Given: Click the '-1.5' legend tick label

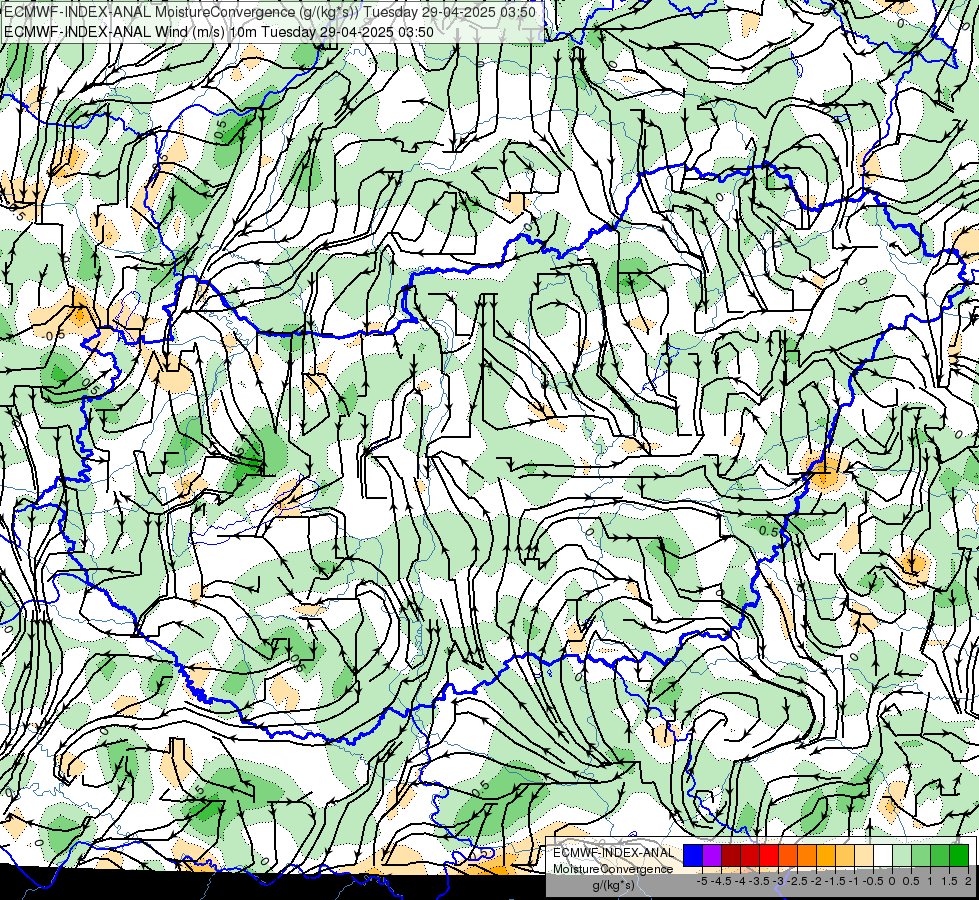Looking at the screenshot, I should [835, 881].
